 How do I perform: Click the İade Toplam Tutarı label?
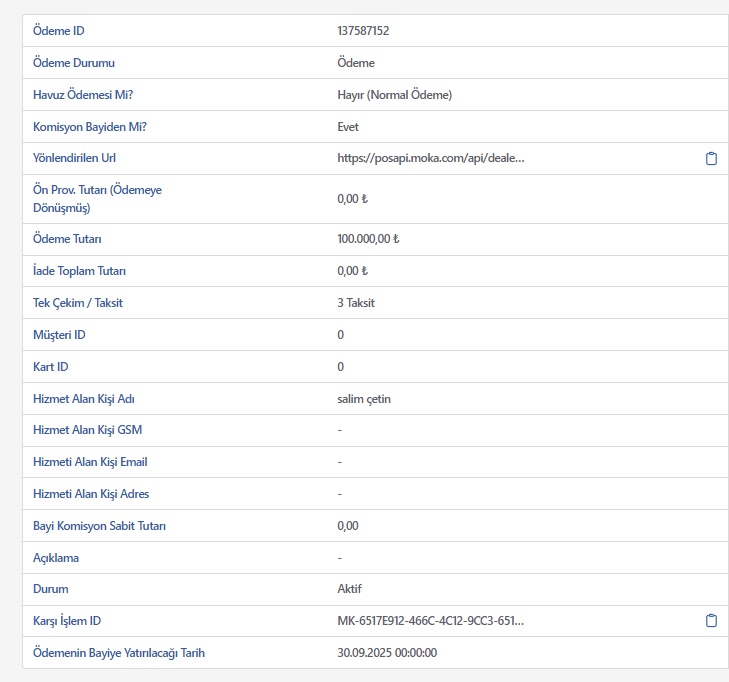pyautogui.click(x=80, y=271)
